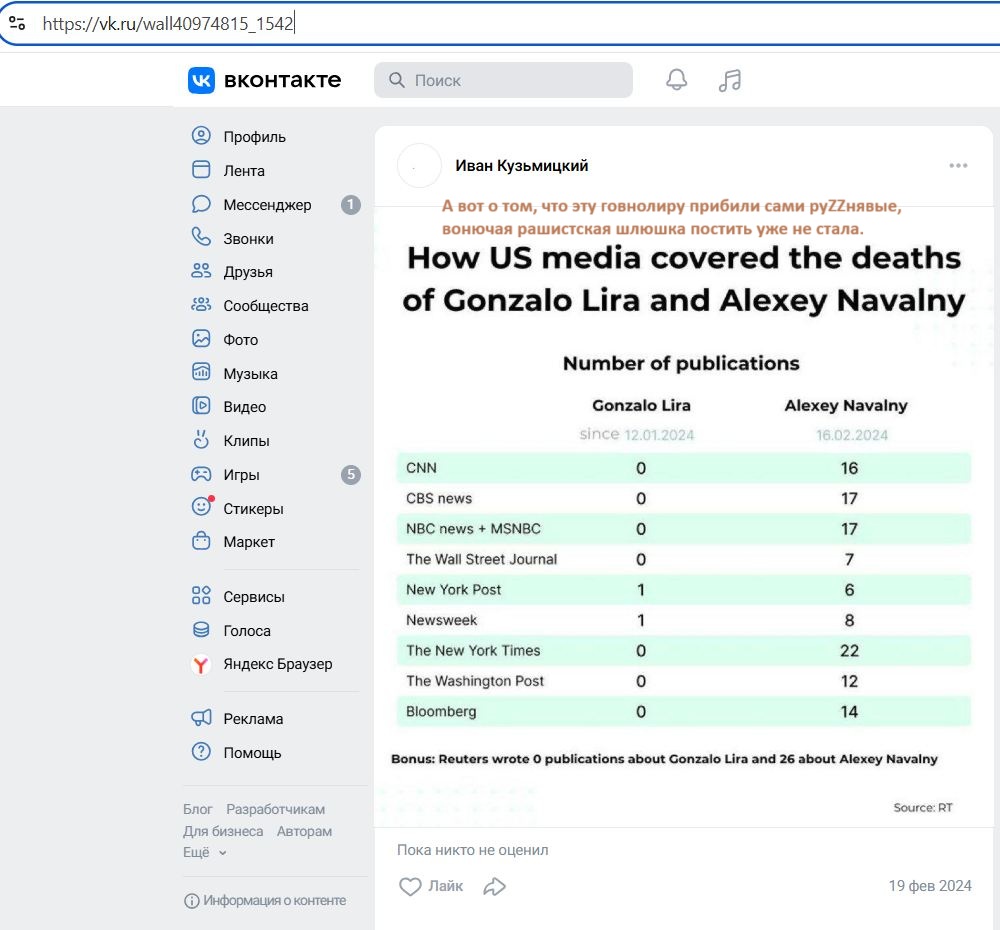Open the Мессенджер menu item
The image size is (1000, 930).
pyautogui.click(x=276, y=205)
